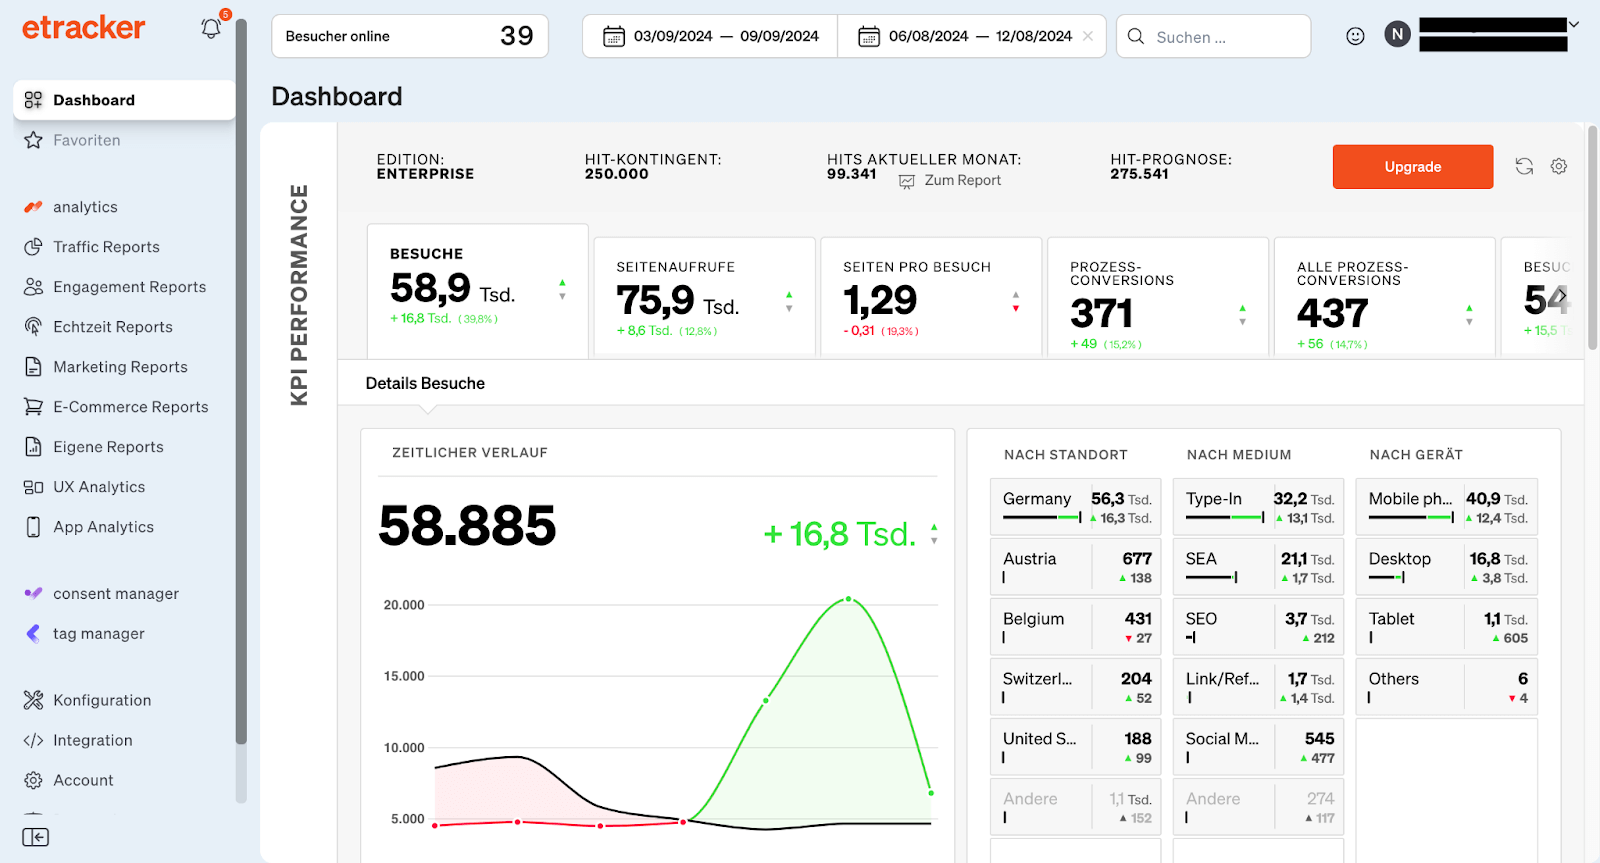Toggle sort arrows on Besuche tile
The width and height of the screenshot is (1600, 863).
(562, 290)
